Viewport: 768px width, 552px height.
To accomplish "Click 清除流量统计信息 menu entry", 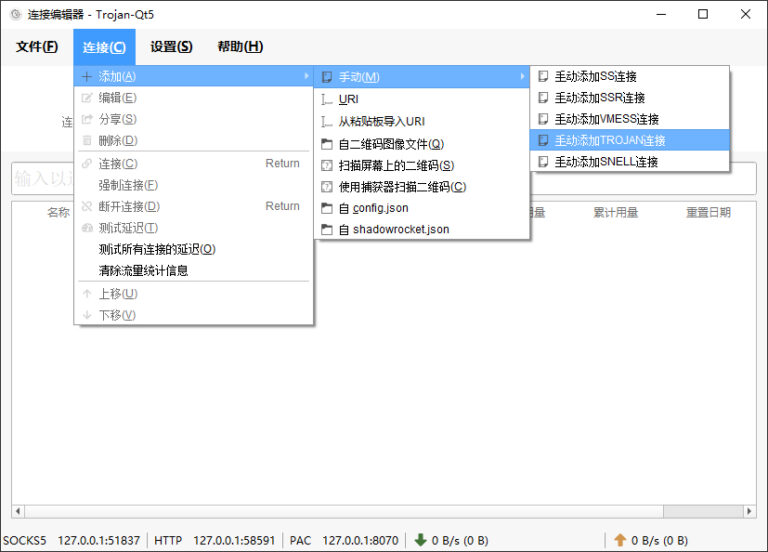I will [x=193, y=270].
